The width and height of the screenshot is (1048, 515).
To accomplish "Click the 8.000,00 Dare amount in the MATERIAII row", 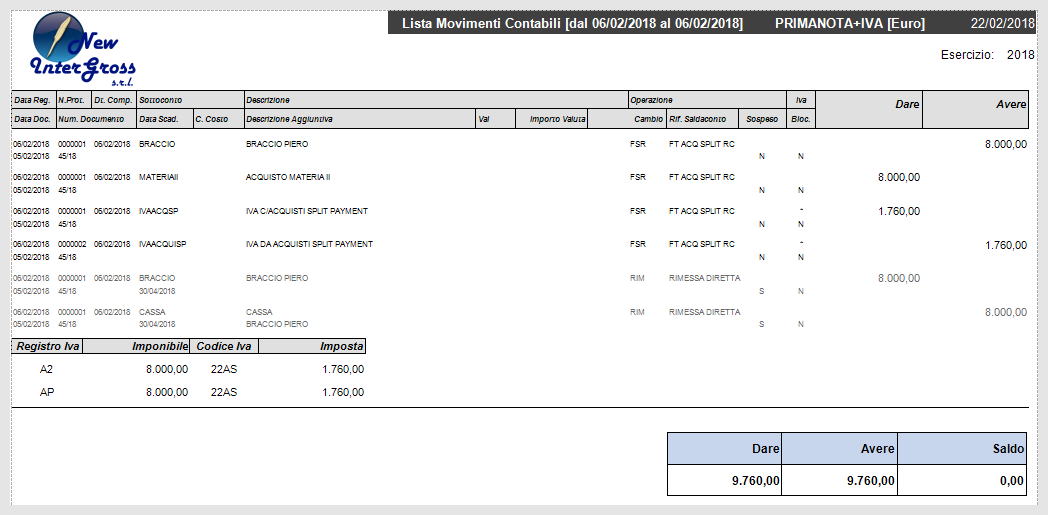I will 899,178.
